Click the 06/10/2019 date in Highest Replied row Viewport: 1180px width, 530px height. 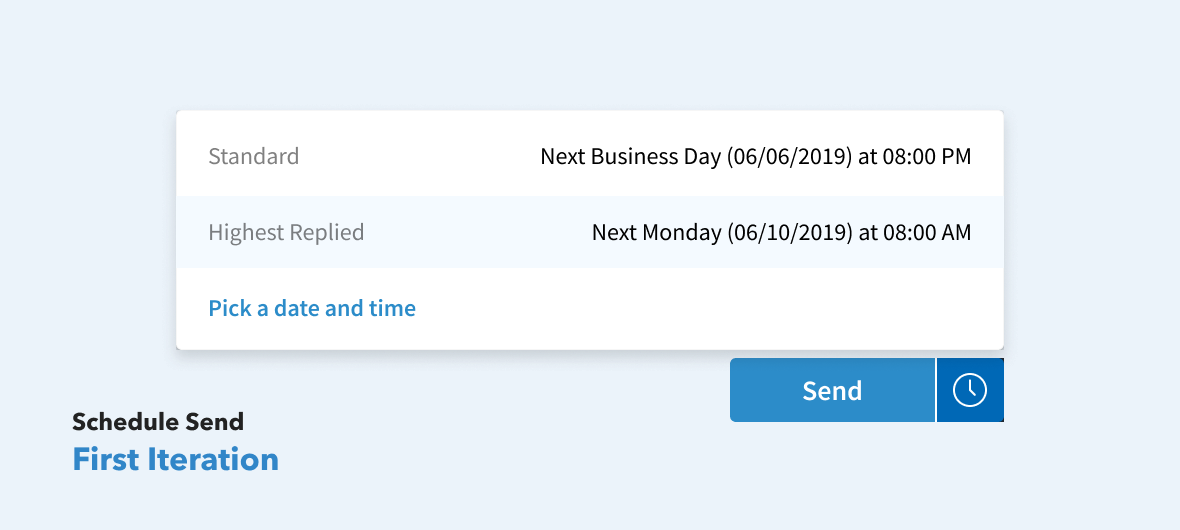point(790,232)
